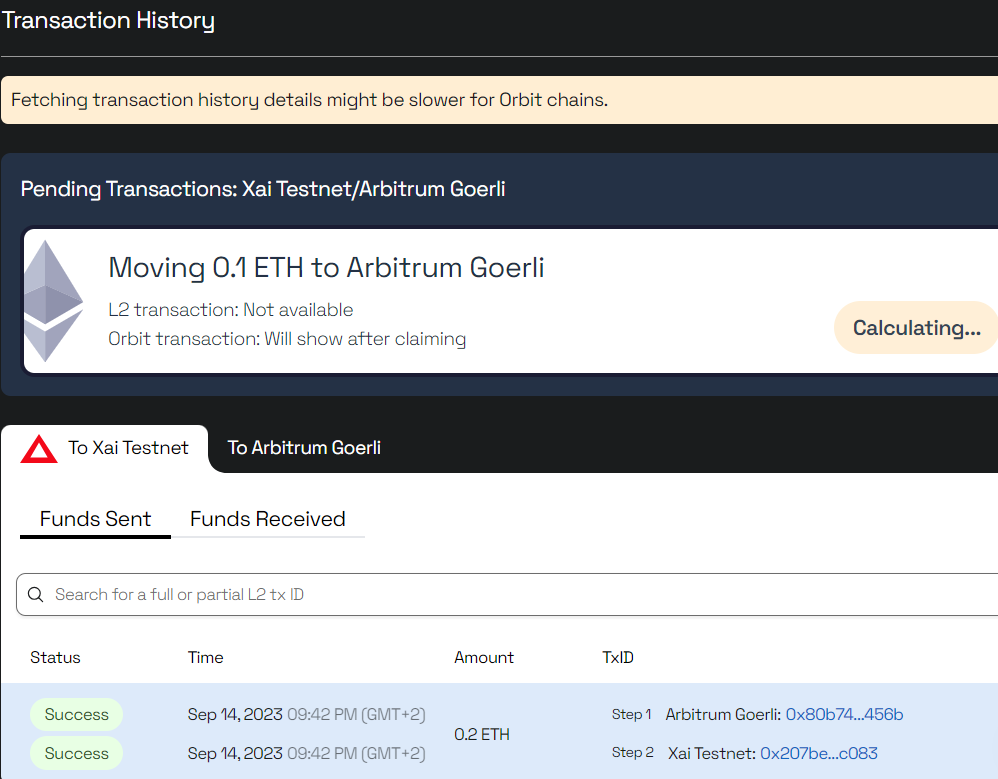Click the magnifier icon in search box
This screenshot has width=998, height=779.
36,594
